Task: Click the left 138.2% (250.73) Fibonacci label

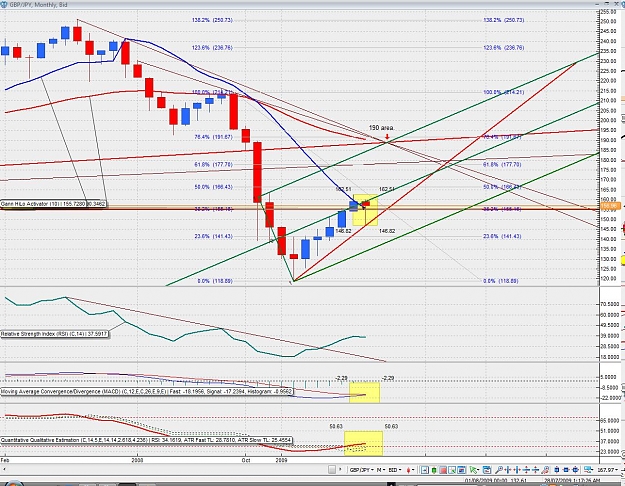Action: pyautogui.click(x=212, y=20)
